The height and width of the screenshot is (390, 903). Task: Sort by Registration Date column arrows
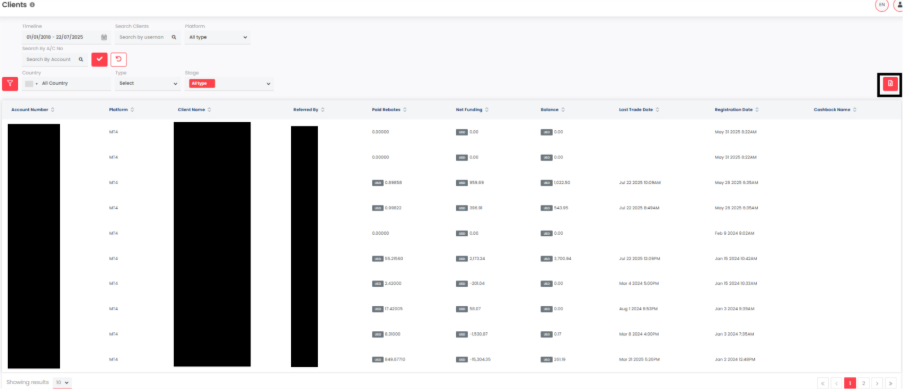757,109
